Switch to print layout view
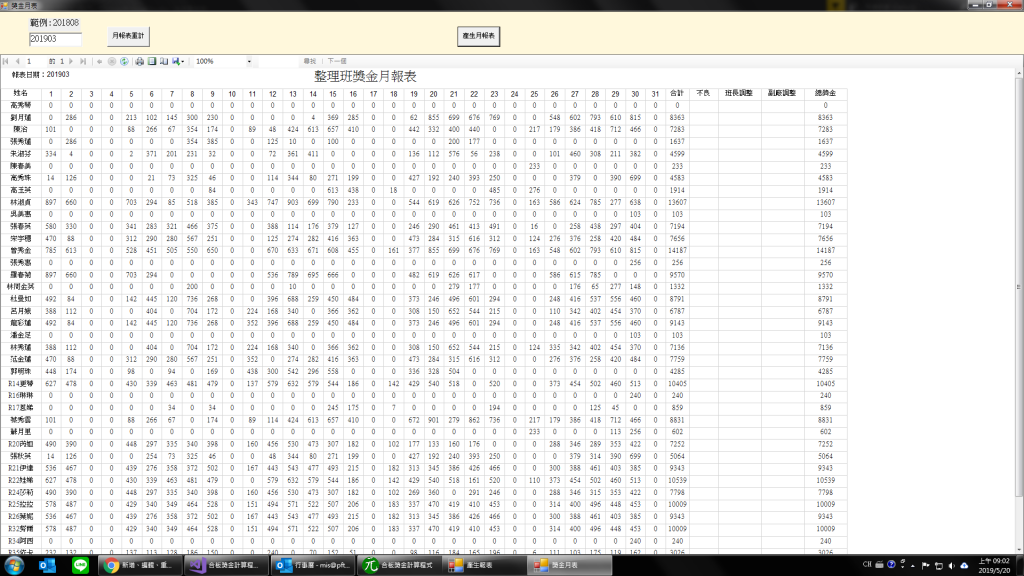Viewport: 1024px width, 576px height. (x=152, y=61)
